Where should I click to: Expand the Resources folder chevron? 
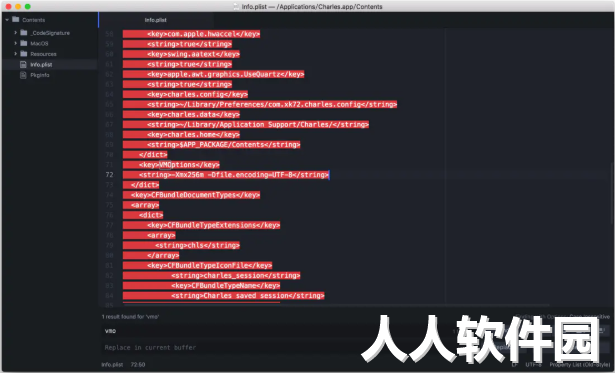coord(15,54)
